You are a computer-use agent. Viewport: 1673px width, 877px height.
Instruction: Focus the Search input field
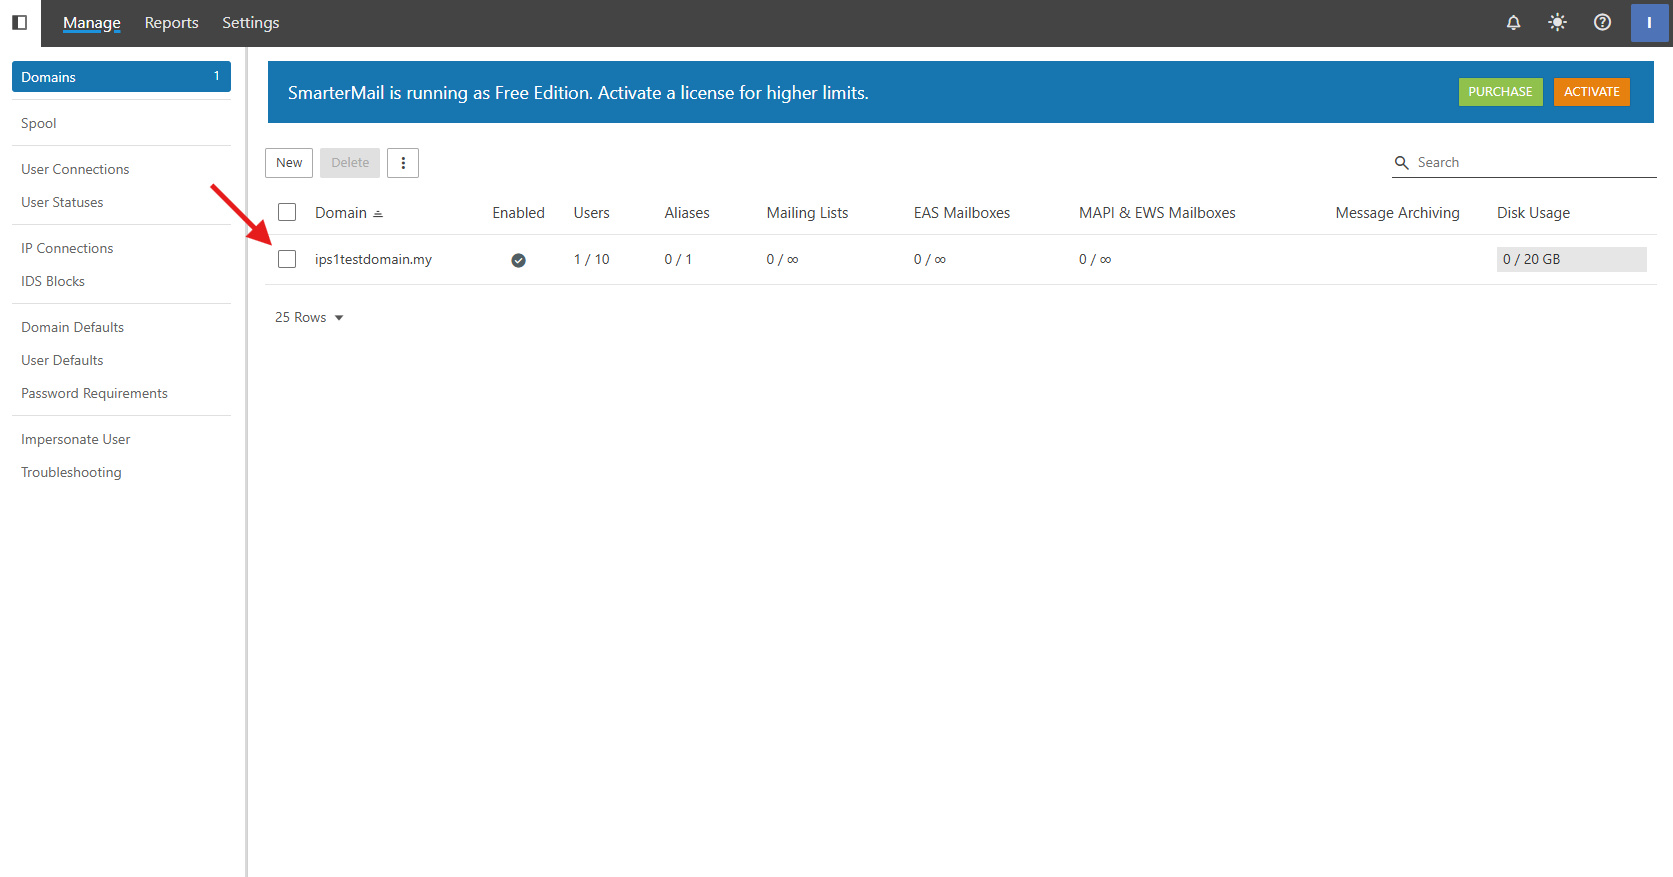pyautogui.click(x=1532, y=163)
